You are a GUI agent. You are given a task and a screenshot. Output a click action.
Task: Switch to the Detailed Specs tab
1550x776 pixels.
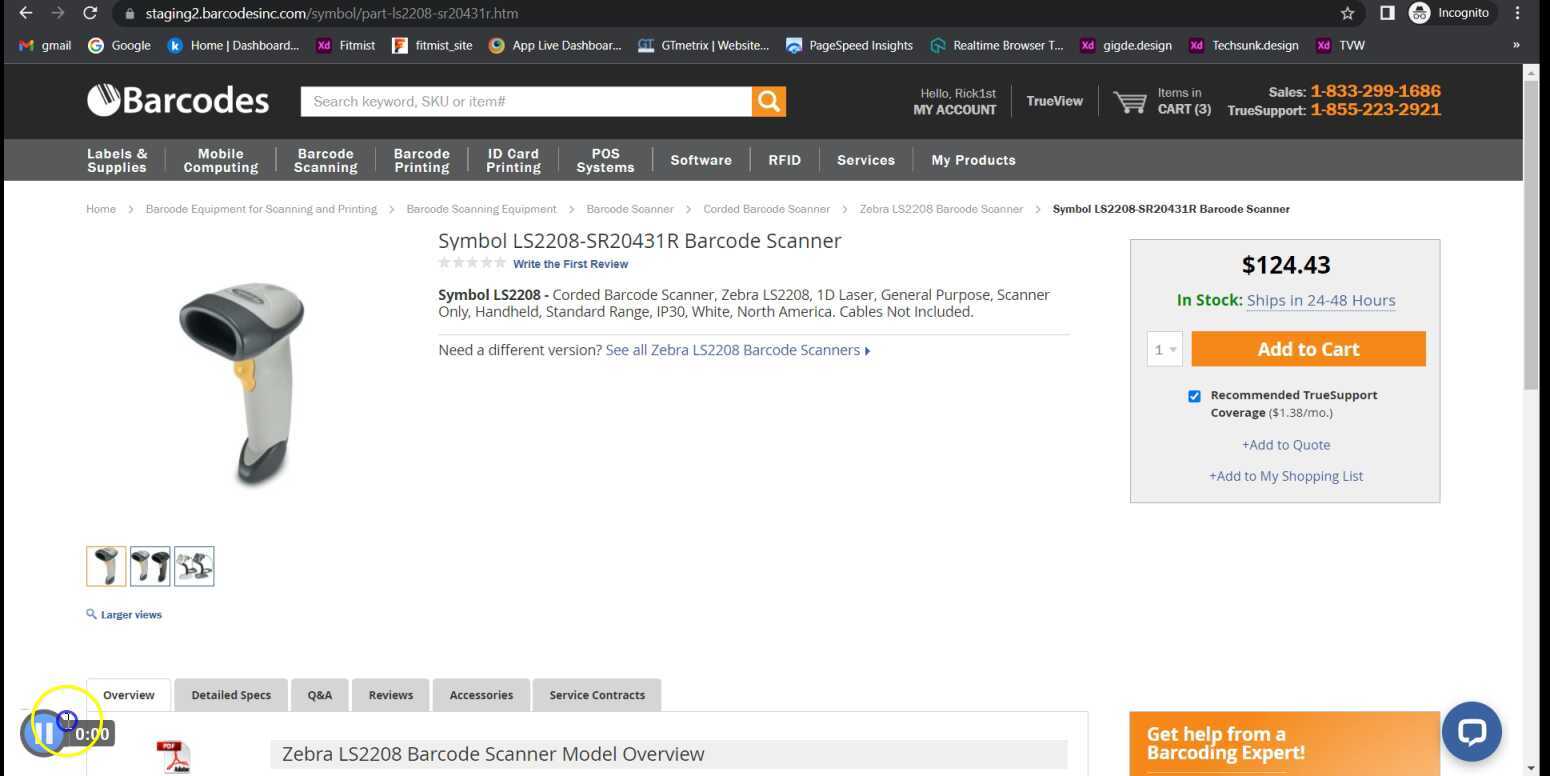pos(231,695)
